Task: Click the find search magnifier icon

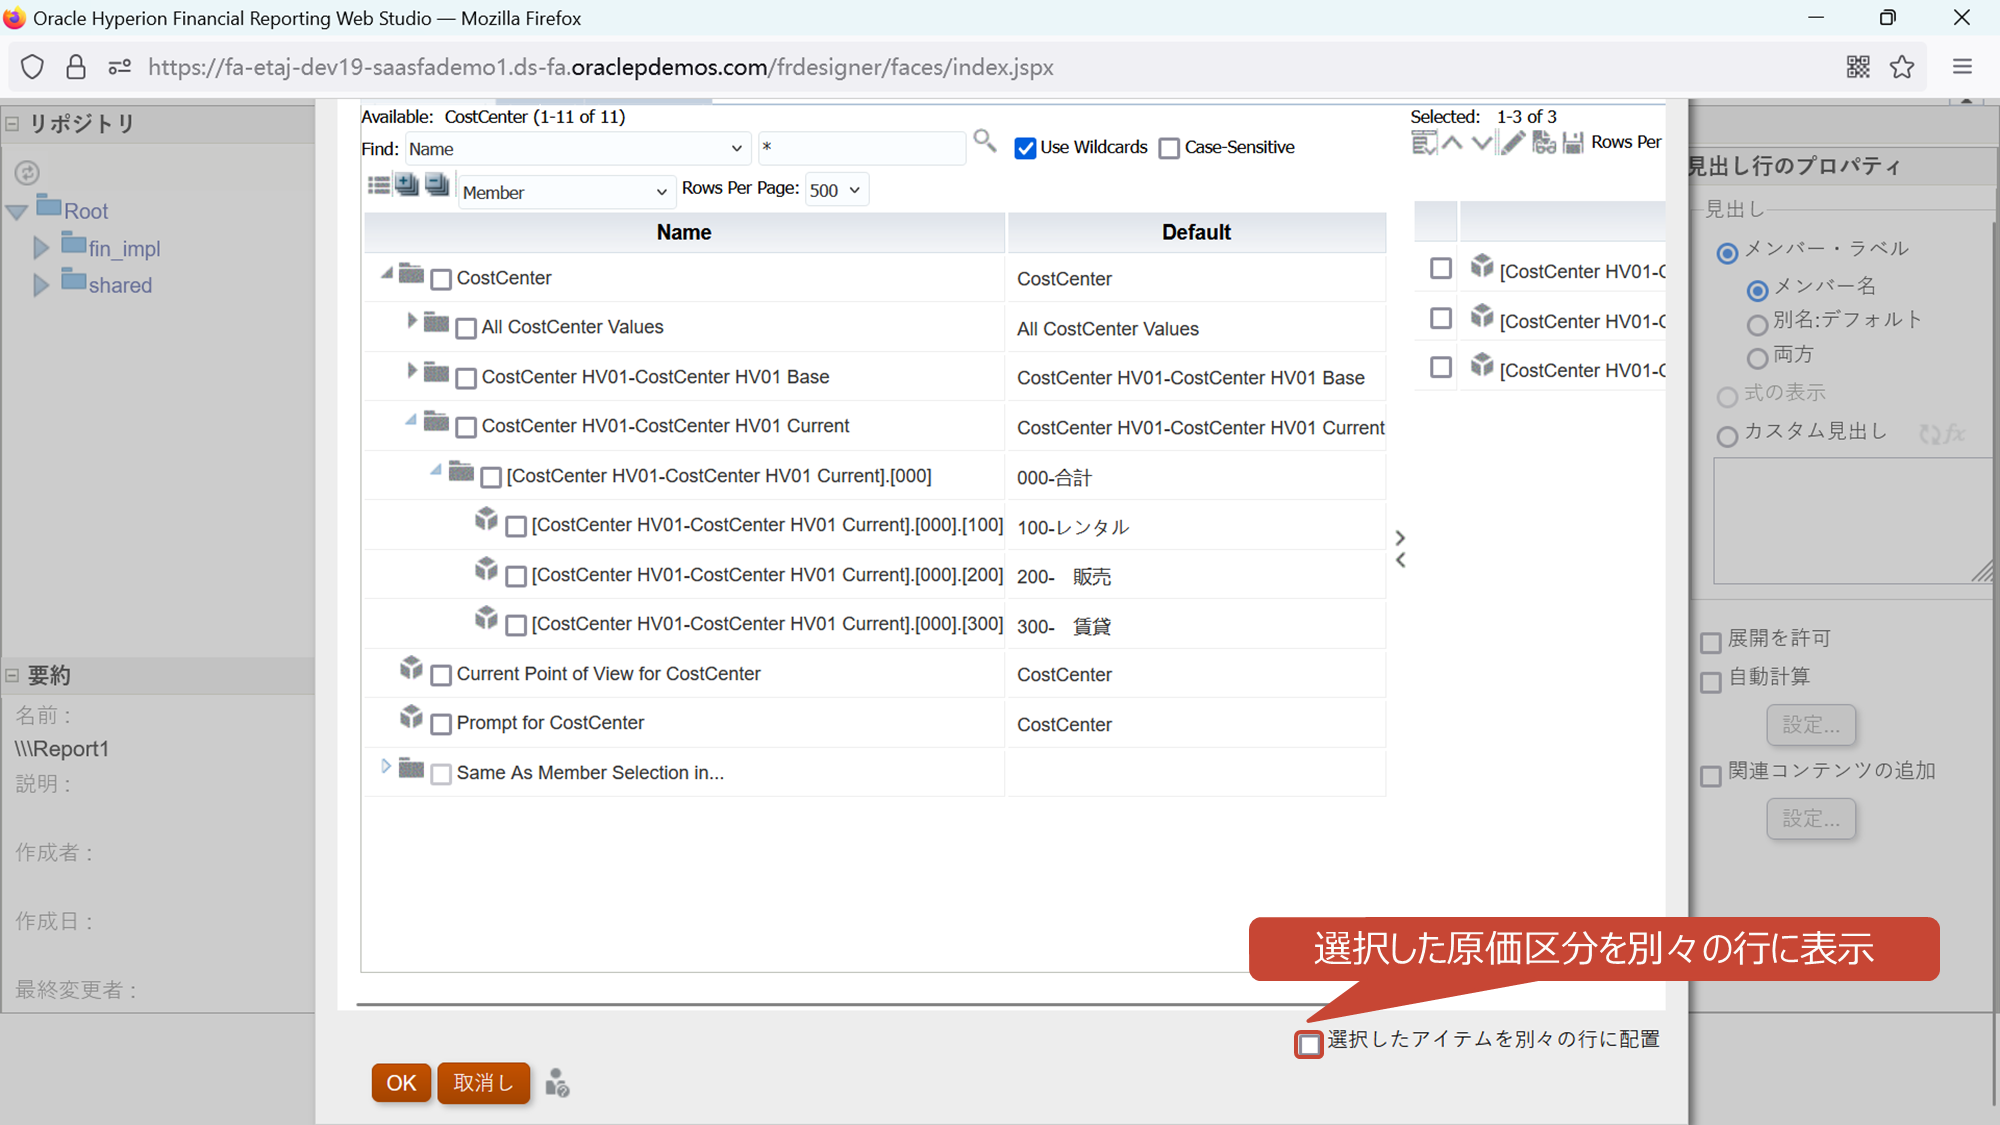Action: pyautogui.click(x=984, y=141)
